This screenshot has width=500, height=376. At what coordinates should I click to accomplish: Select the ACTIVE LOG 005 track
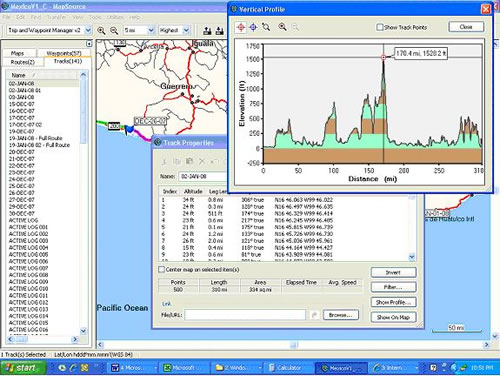tap(28, 254)
